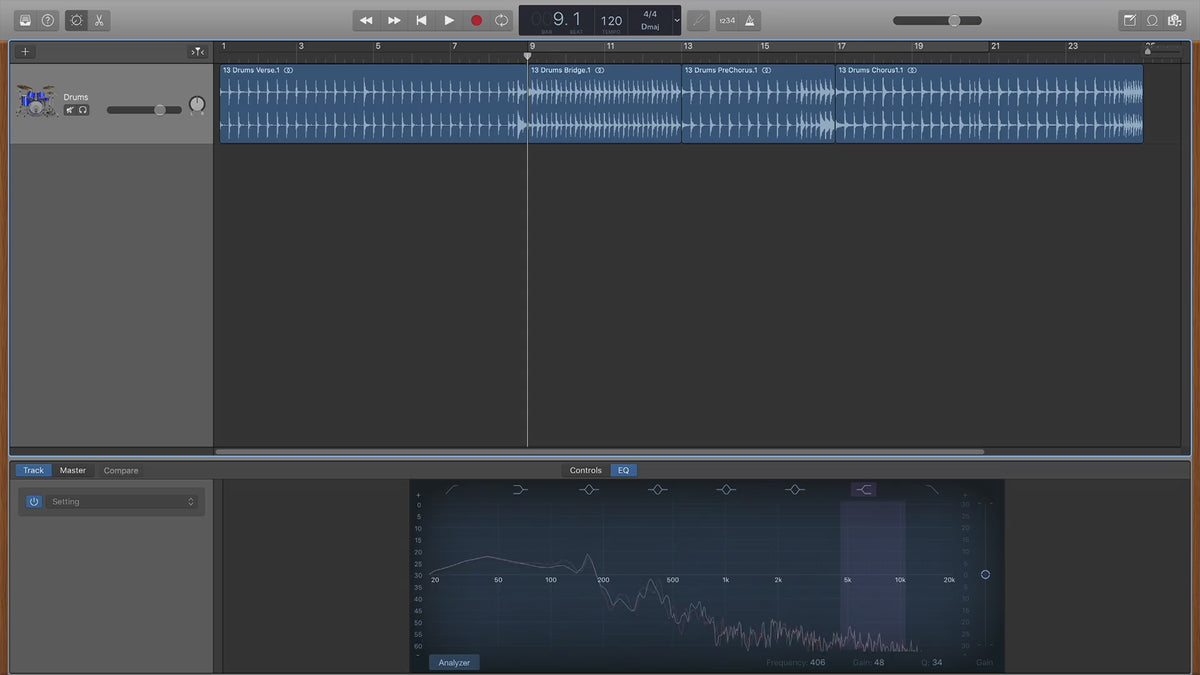Image resolution: width=1200 pixels, height=675 pixels.
Task: Switch to the Controls tab
Action: [x=585, y=470]
